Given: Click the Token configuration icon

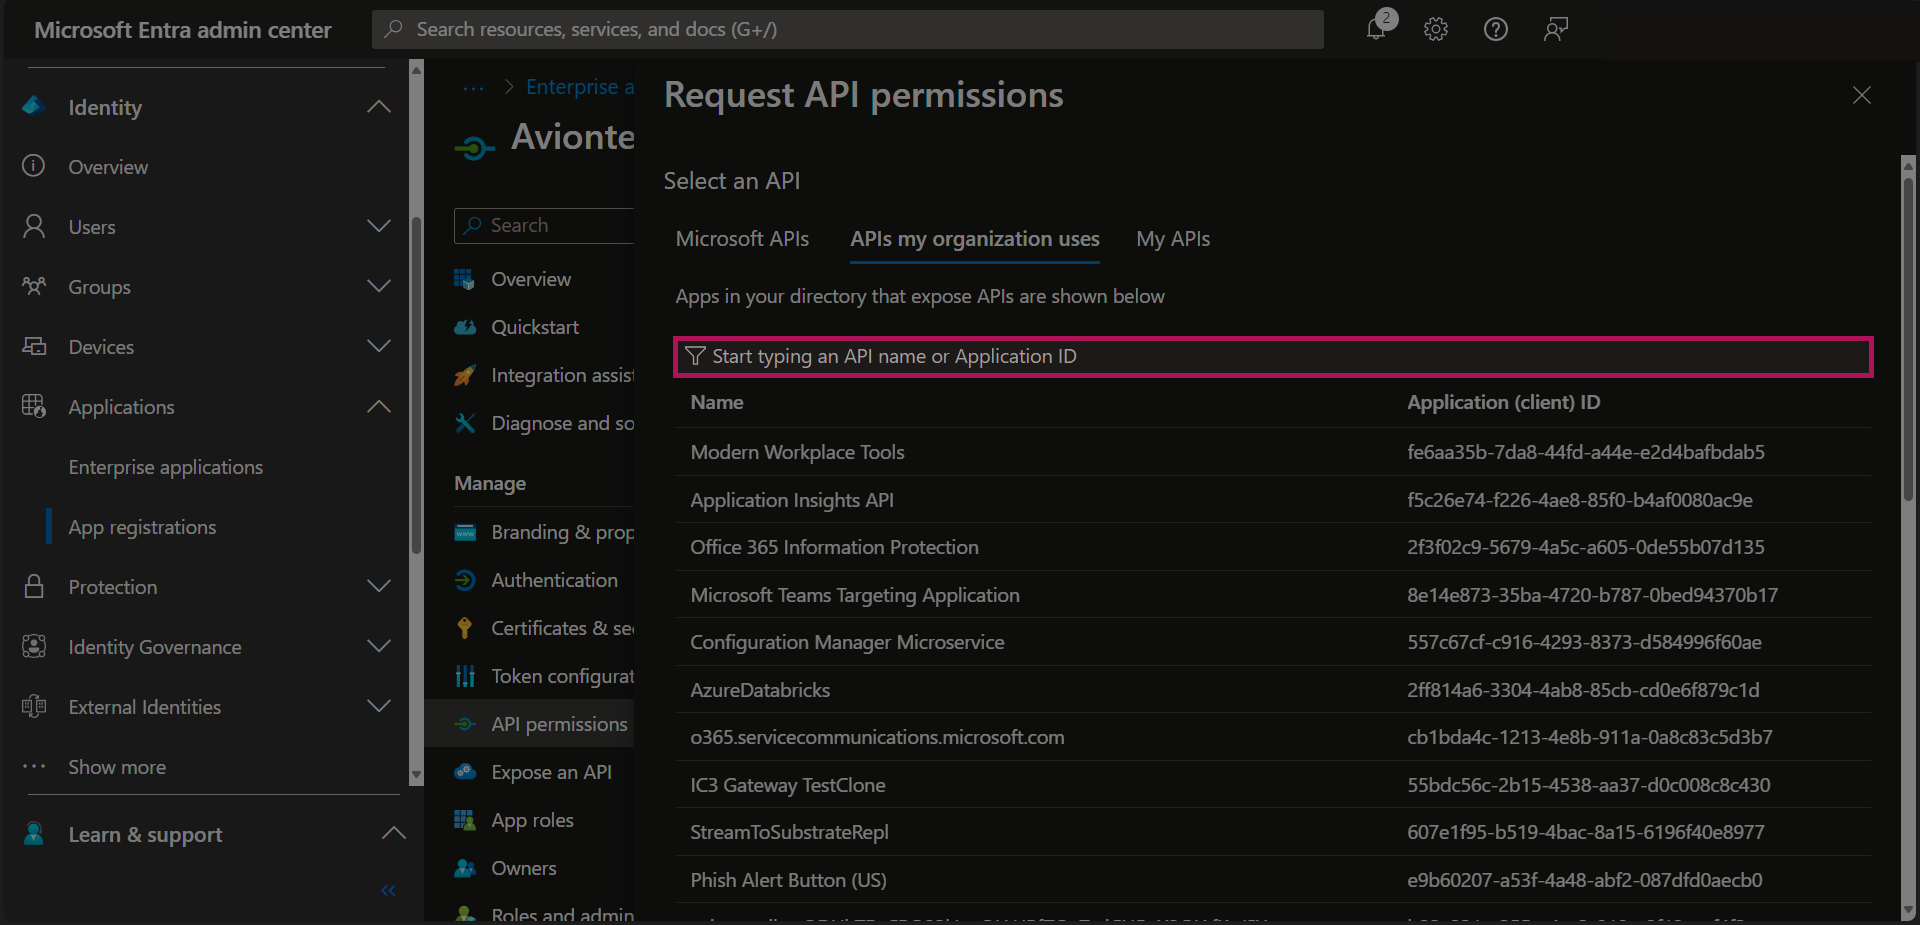Looking at the screenshot, I should pos(465,676).
